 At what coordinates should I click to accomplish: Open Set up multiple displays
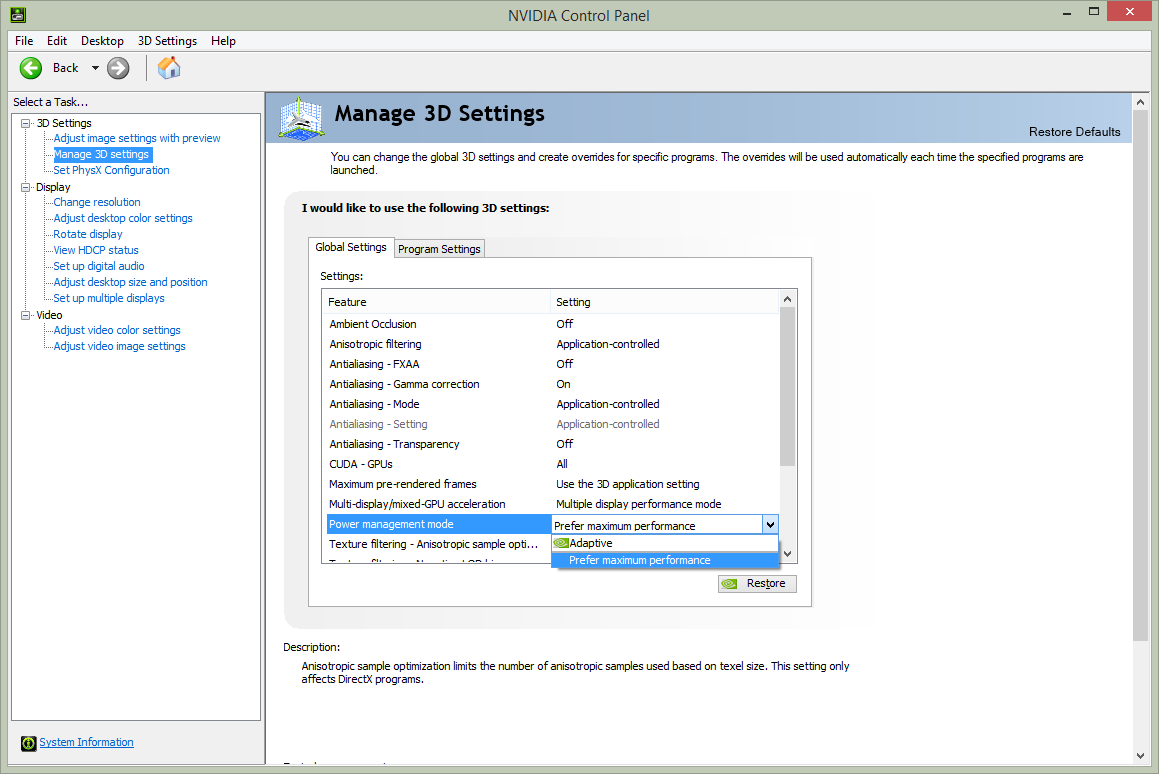[x=109, y=298]
